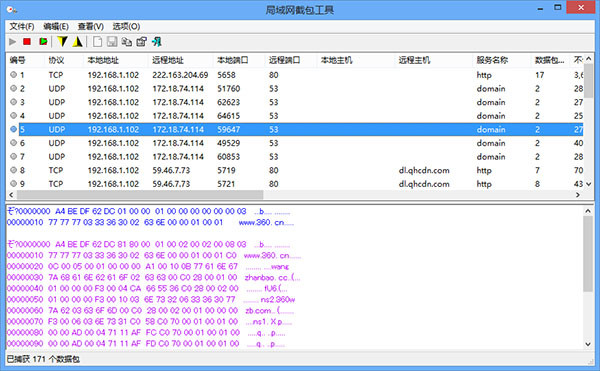Open the 文件(F) menu
Screen dimensions: 600x371
[22, 26]
